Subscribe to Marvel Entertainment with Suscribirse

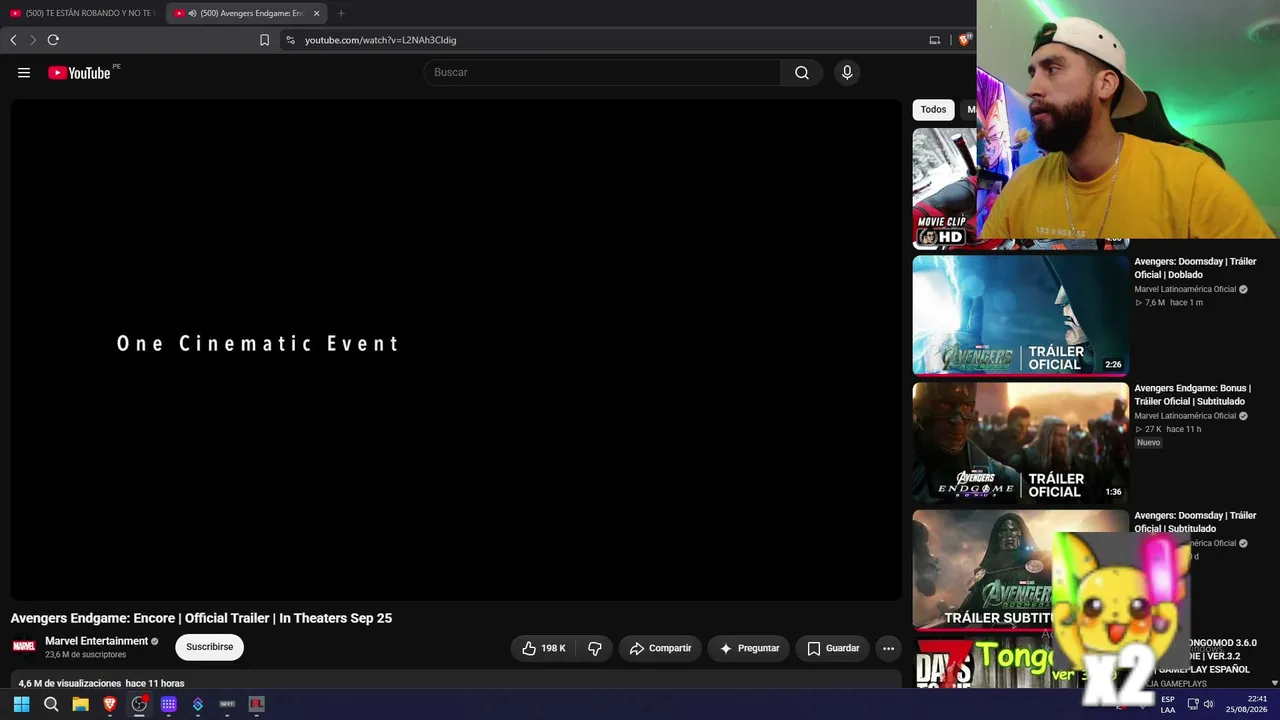tap(209, 647)
